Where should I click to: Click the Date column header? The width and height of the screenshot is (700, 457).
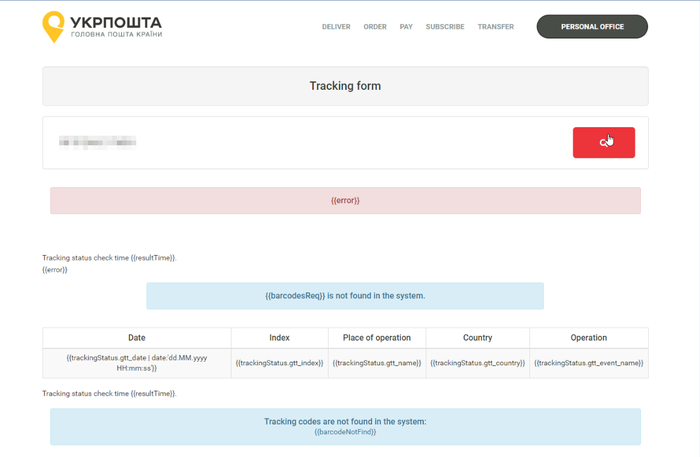click(x=137, y=338)
